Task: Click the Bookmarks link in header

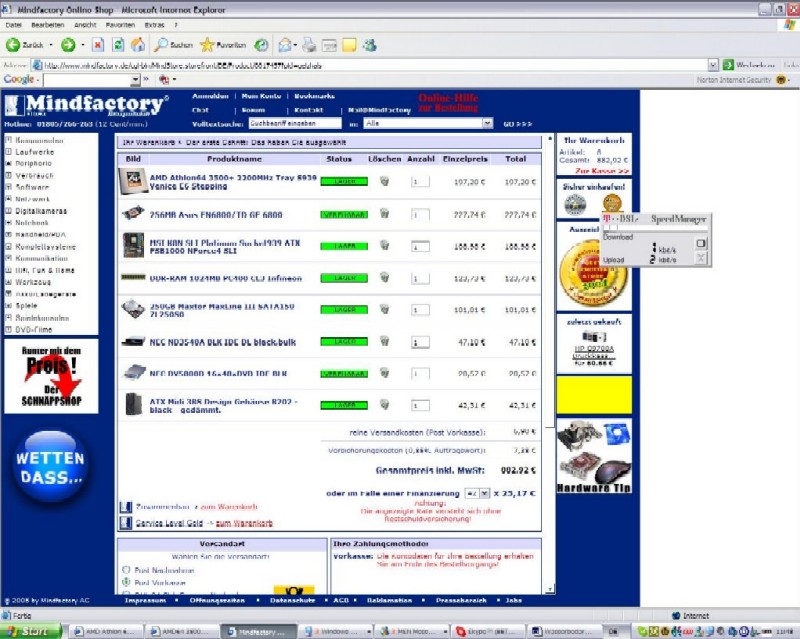Action: [x=314, y=96]
